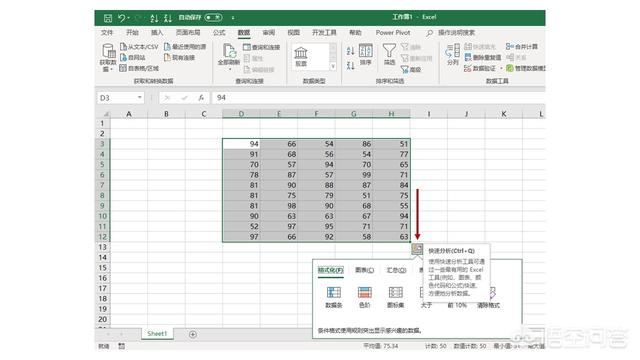Click quick access Sort Descending icon in title bar

click(168, 18)
